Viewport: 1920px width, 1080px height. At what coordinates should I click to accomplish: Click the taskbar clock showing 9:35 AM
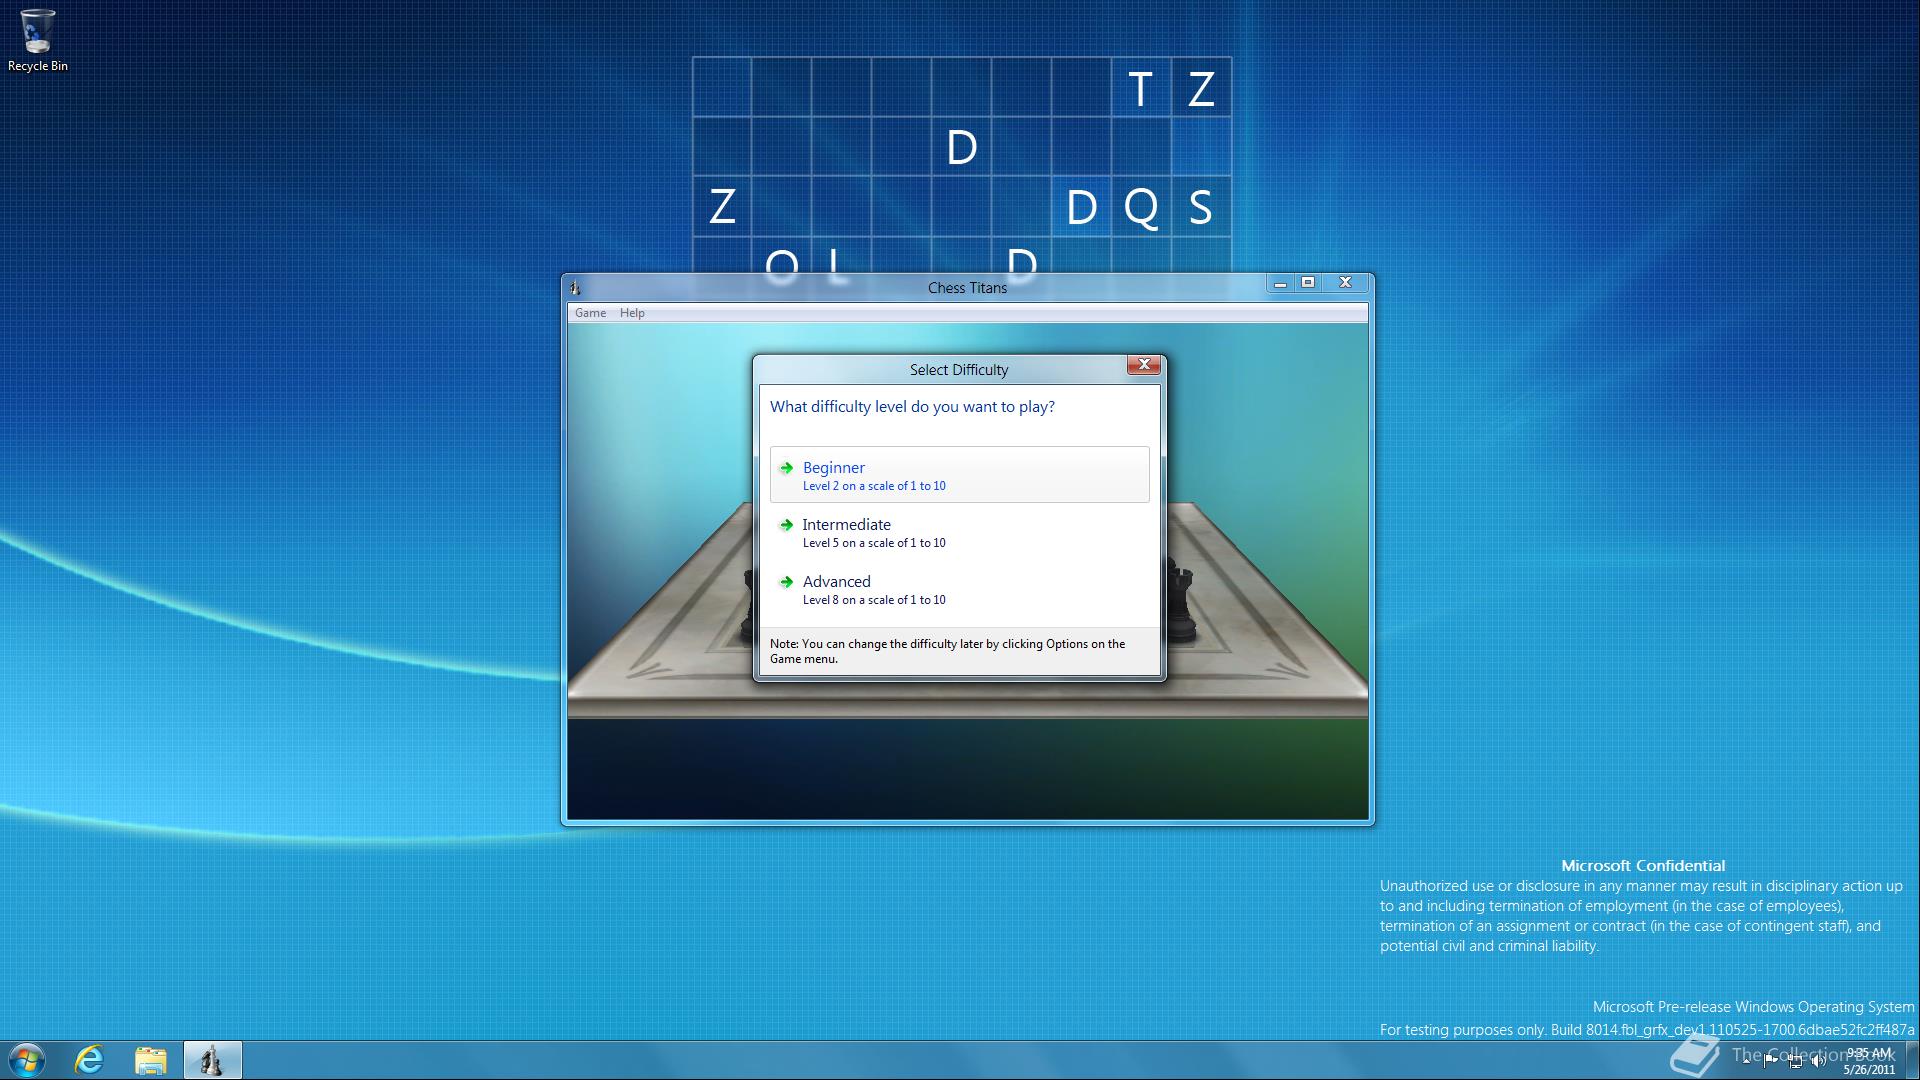(1869, 1061)
